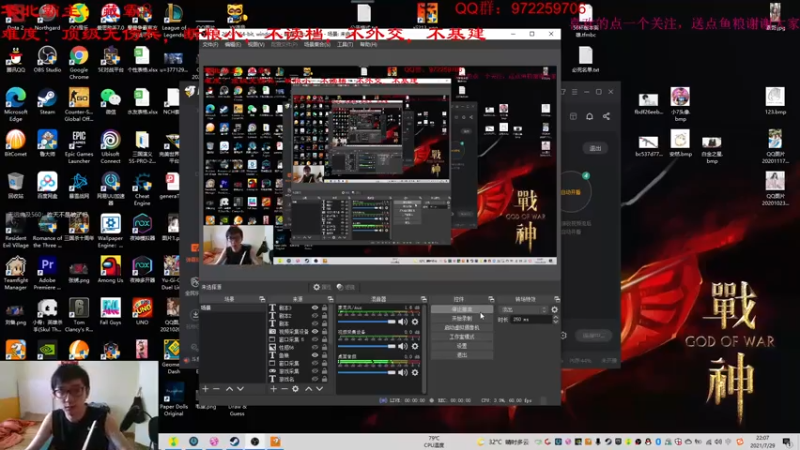The height and width of the screenshot is (450, 800).
Task: Click the 退出 exit button in OBS controls
Action: [462, 355]
